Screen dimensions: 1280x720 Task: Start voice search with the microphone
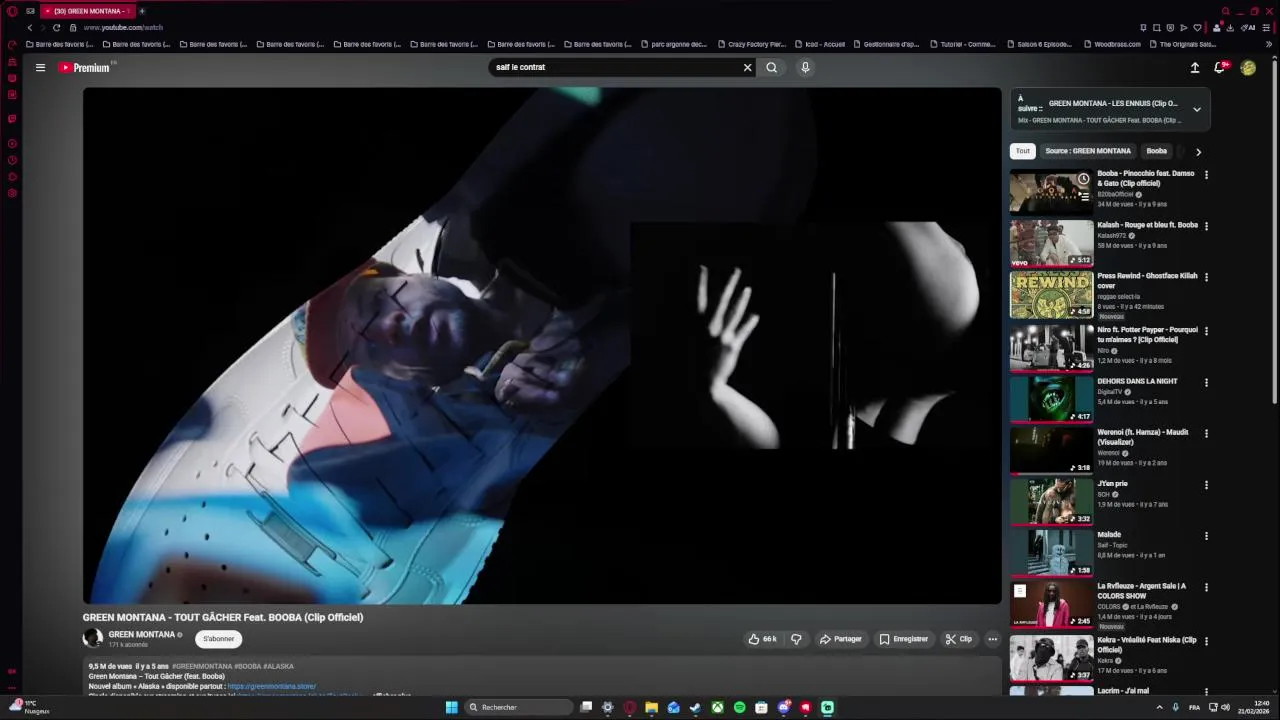click(805, 68)
